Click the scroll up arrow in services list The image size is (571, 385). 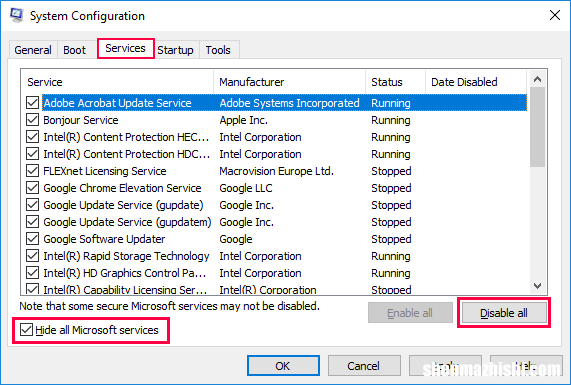click(x=537, y=79)
